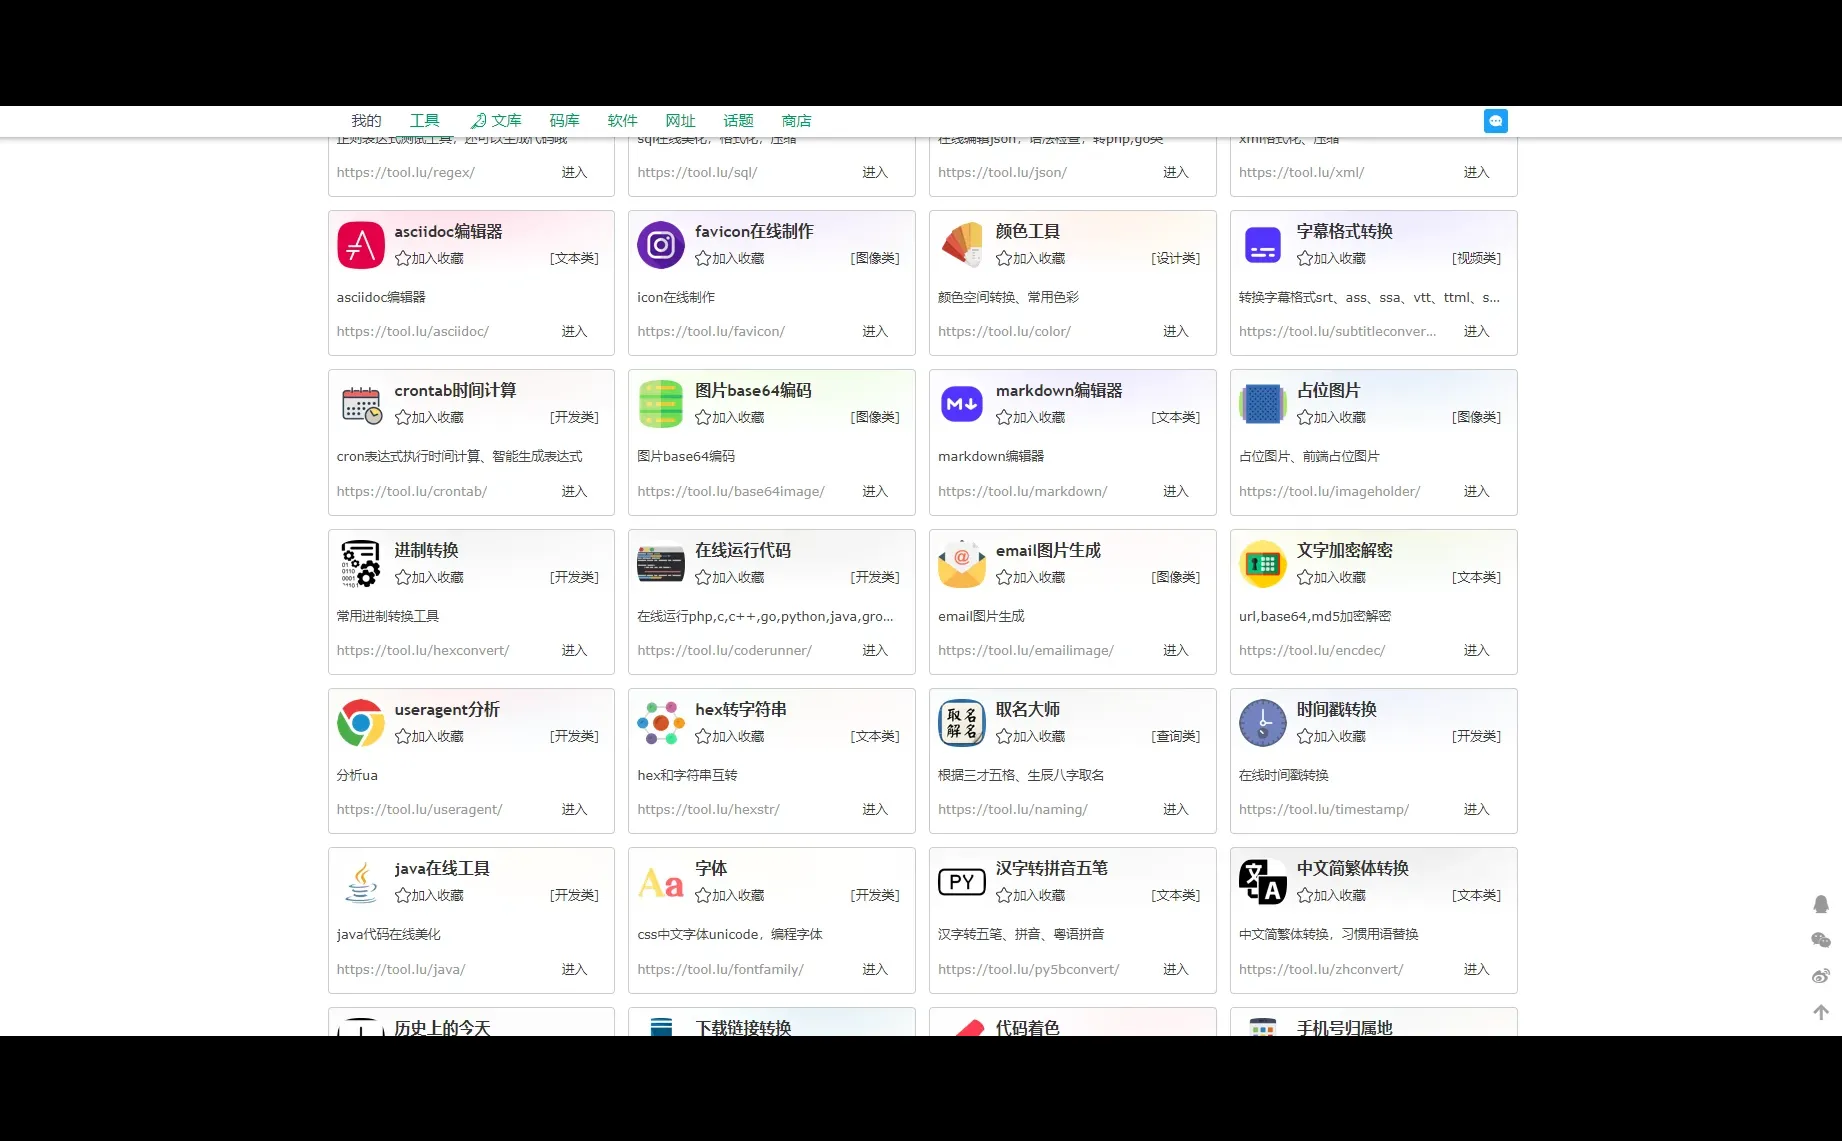The width and height of the screenshot is (1842, 1141).
Task: Click the [查询类] category tag
Action: [x=1176, y=736]
